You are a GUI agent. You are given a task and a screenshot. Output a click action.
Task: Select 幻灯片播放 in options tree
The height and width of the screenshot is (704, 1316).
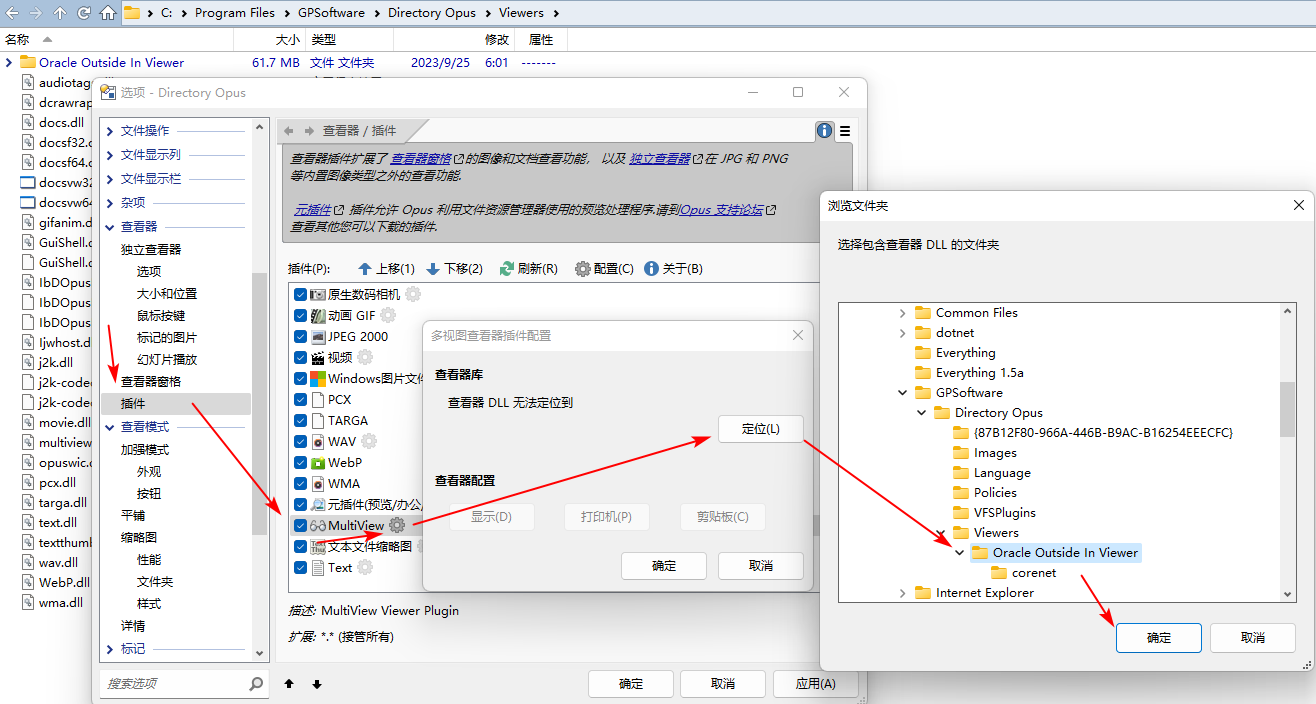(x=167, y=360)
